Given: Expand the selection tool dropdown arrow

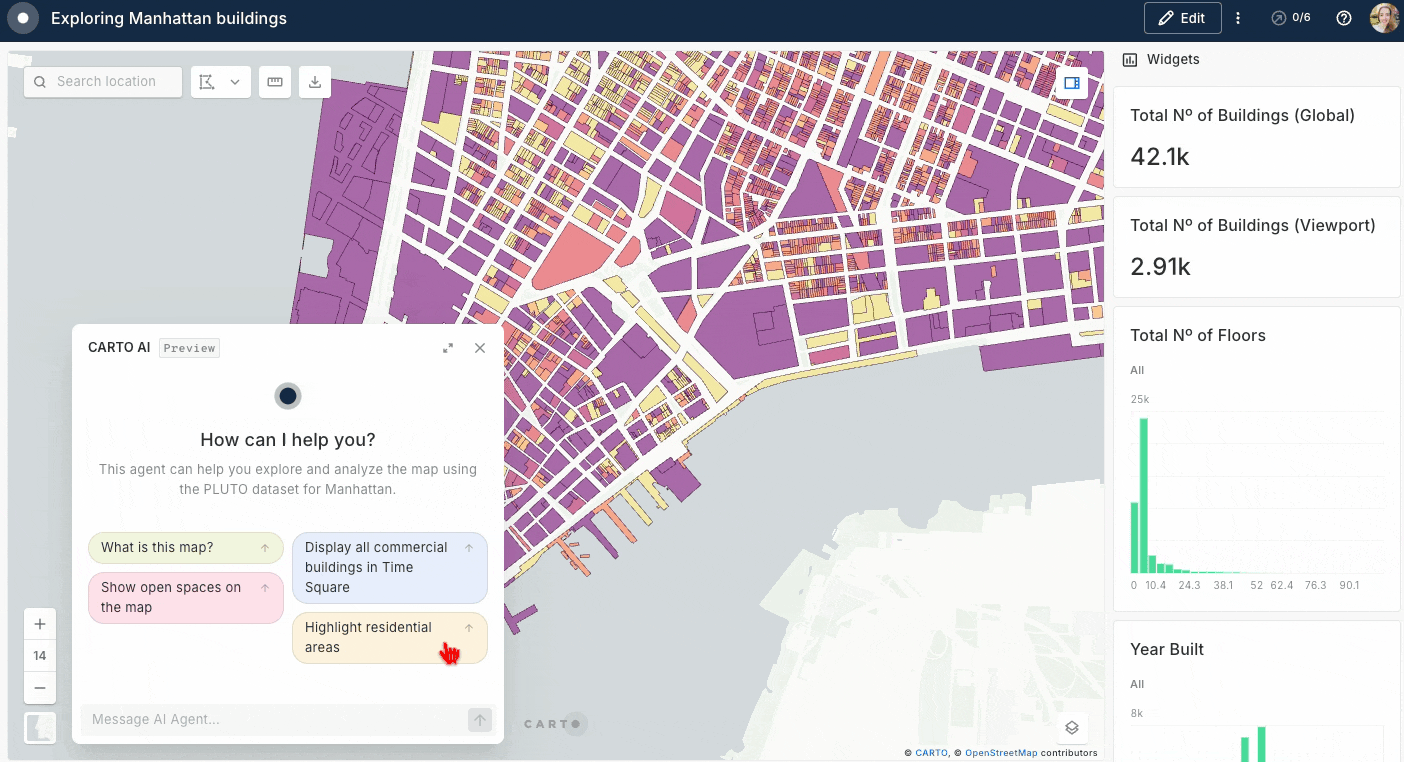Looking at the screenshot, I should pyautogui.click(x=235, y=82).
